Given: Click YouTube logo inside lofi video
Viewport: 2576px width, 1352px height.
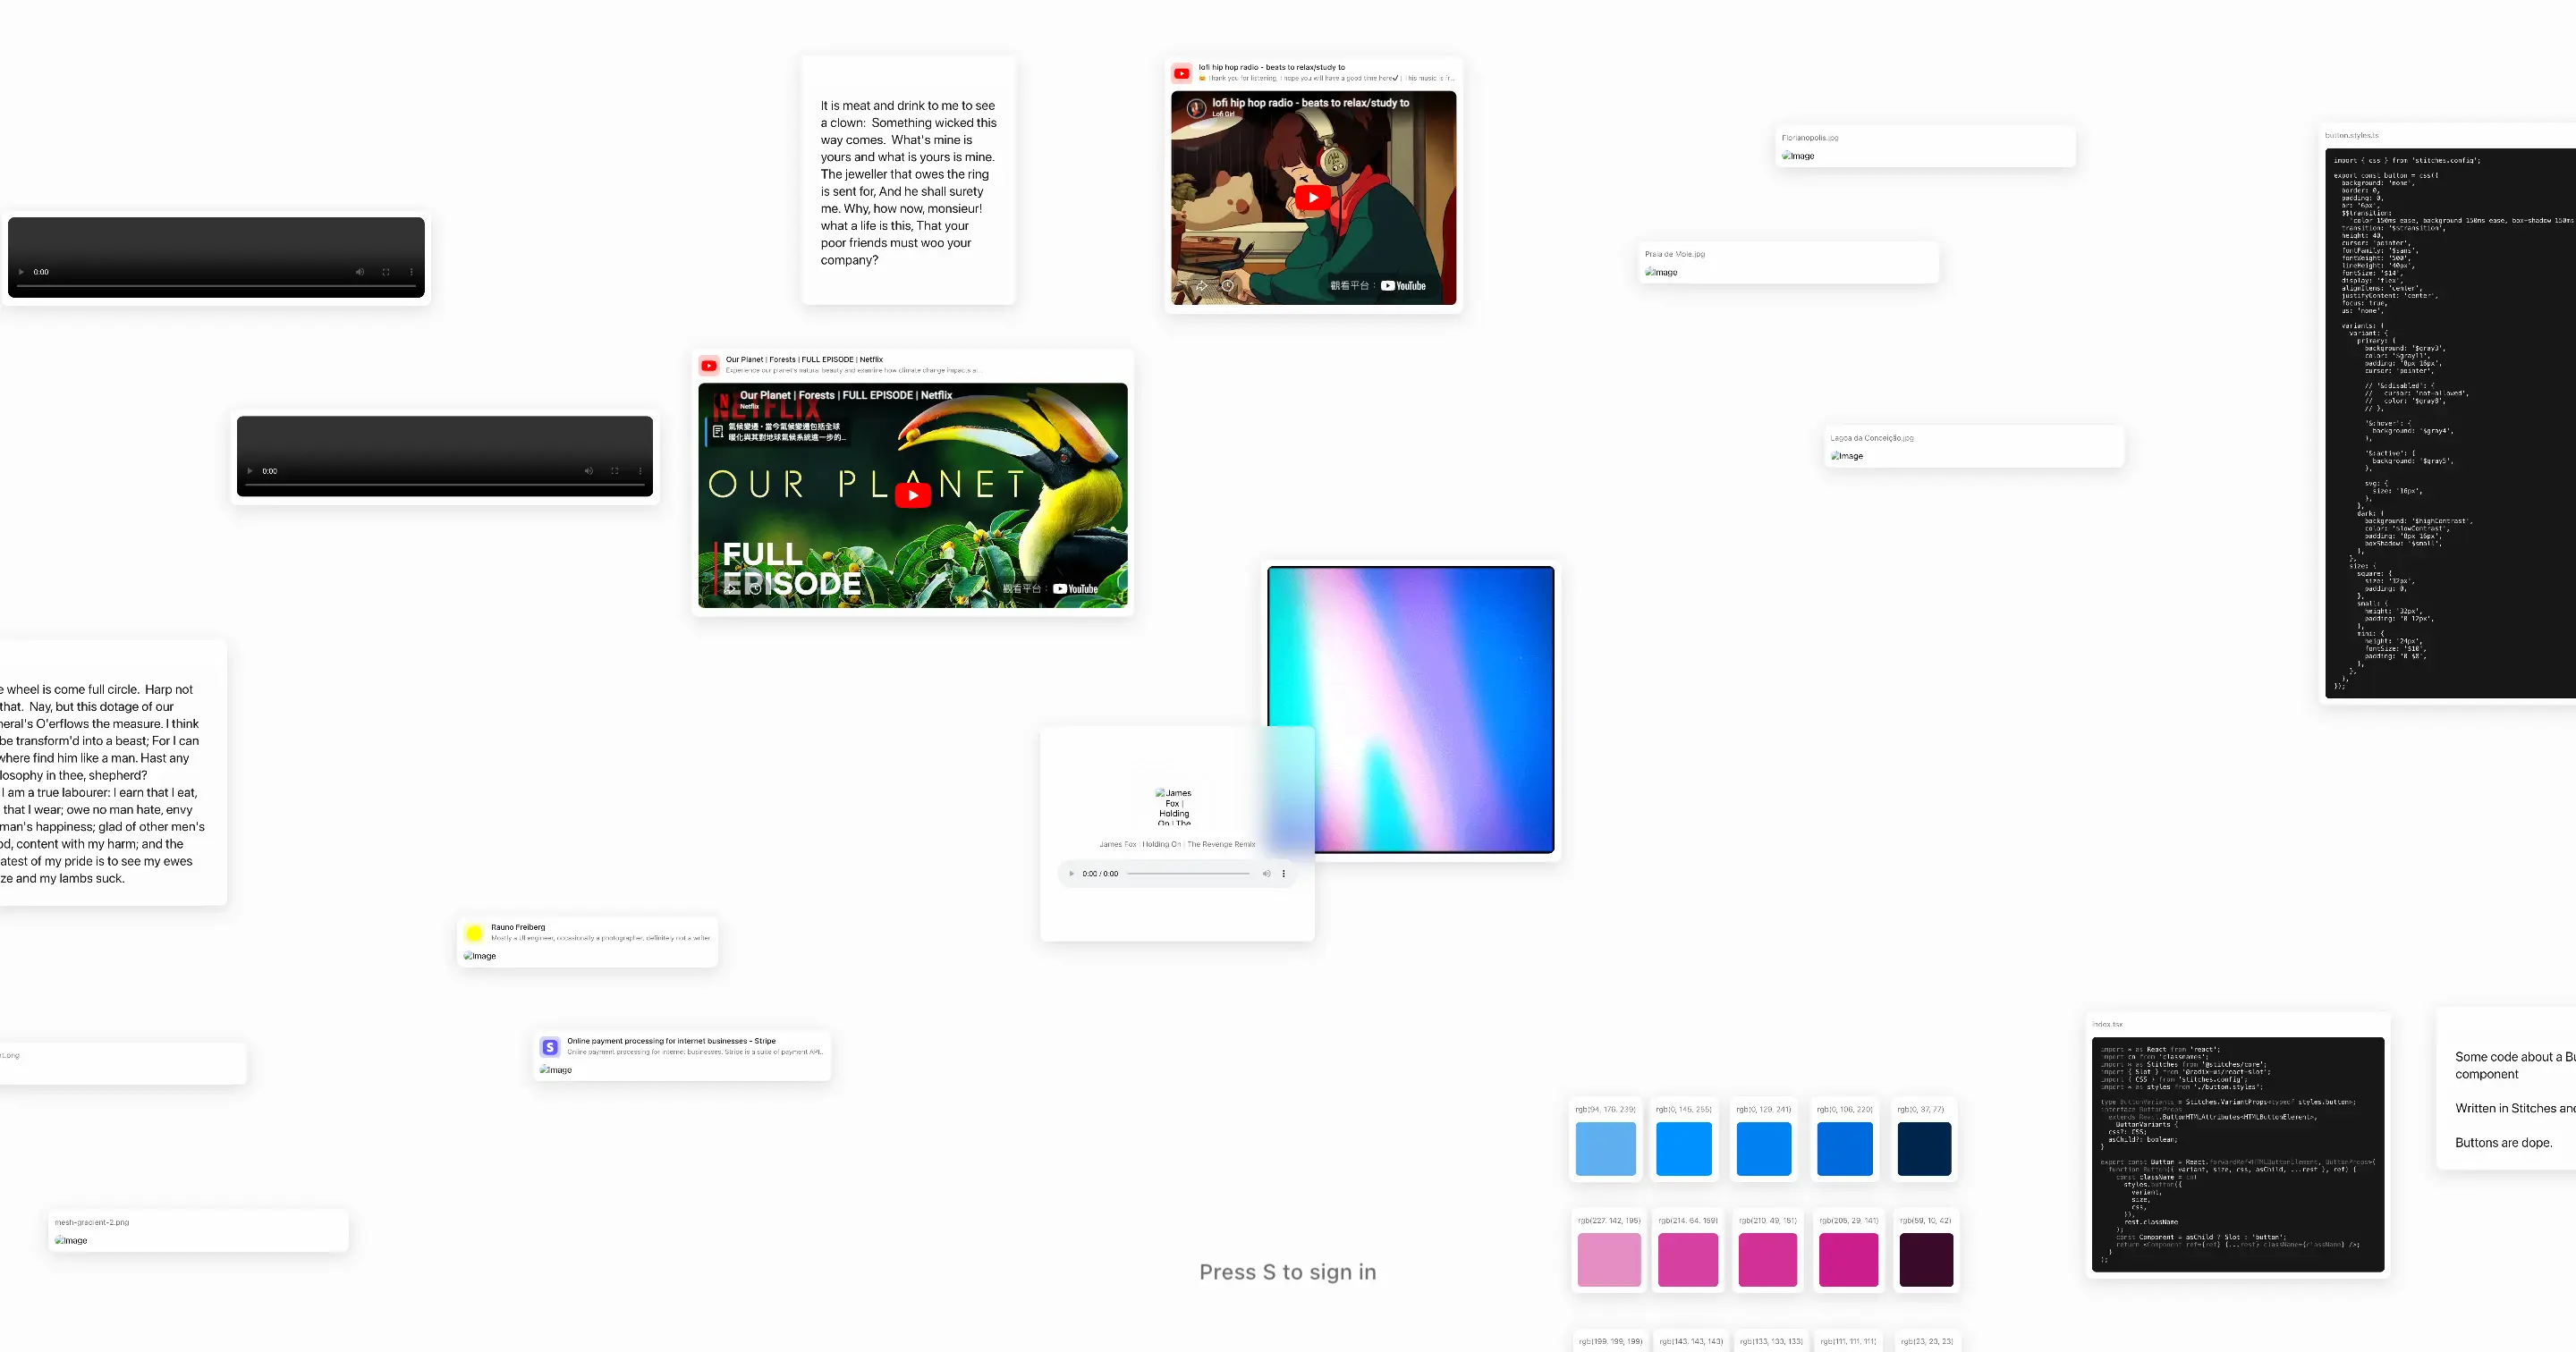Looking at the screenshot, I should point(1404,286).
